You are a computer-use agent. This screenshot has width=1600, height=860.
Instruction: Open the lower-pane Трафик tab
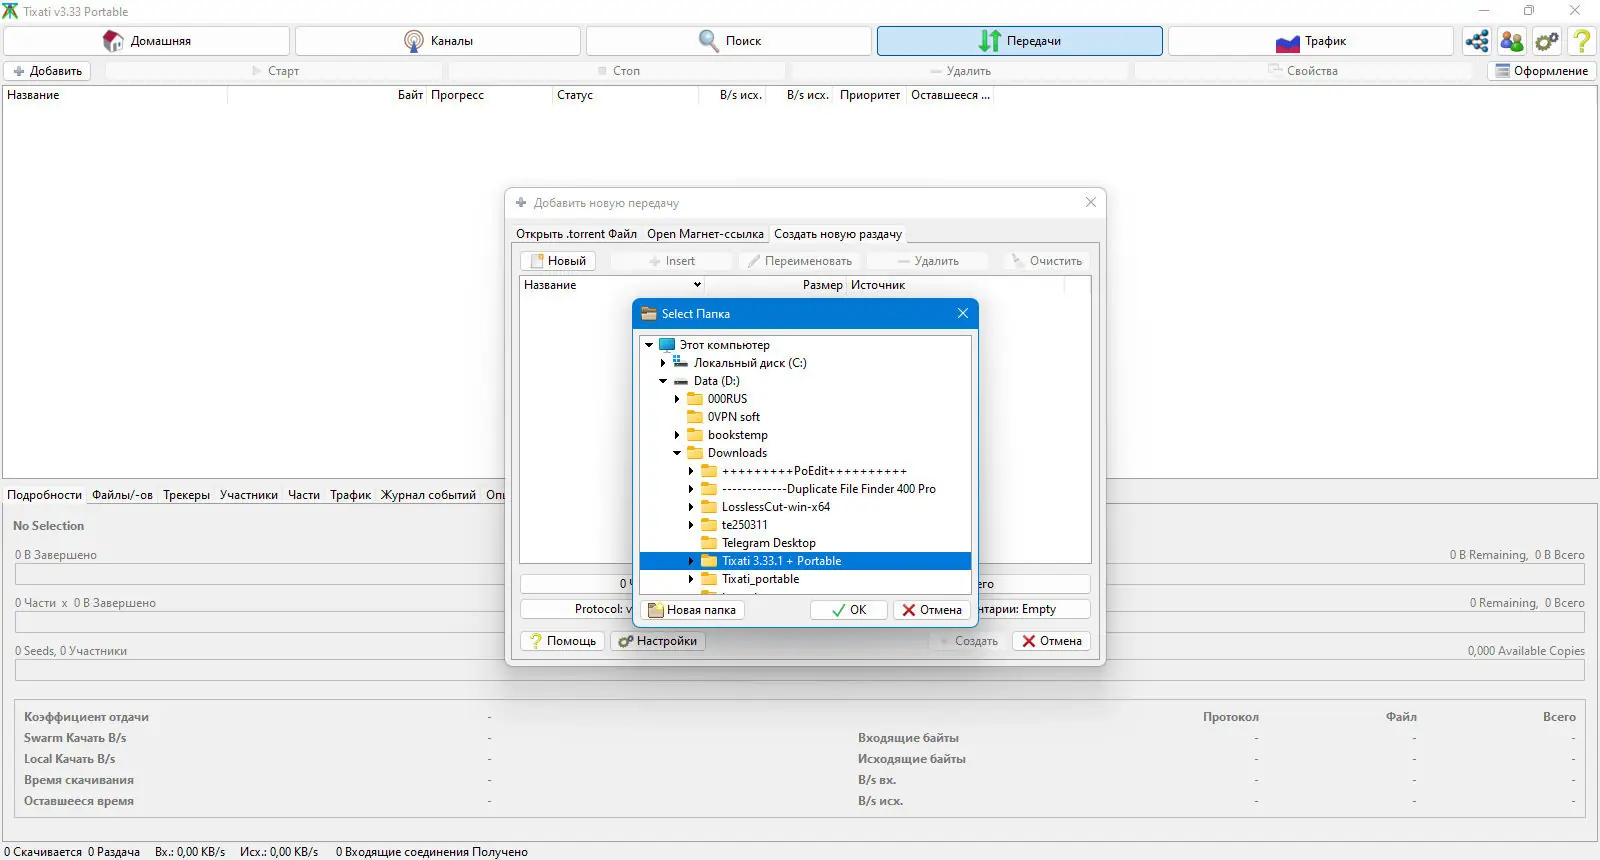coord(350,495)
